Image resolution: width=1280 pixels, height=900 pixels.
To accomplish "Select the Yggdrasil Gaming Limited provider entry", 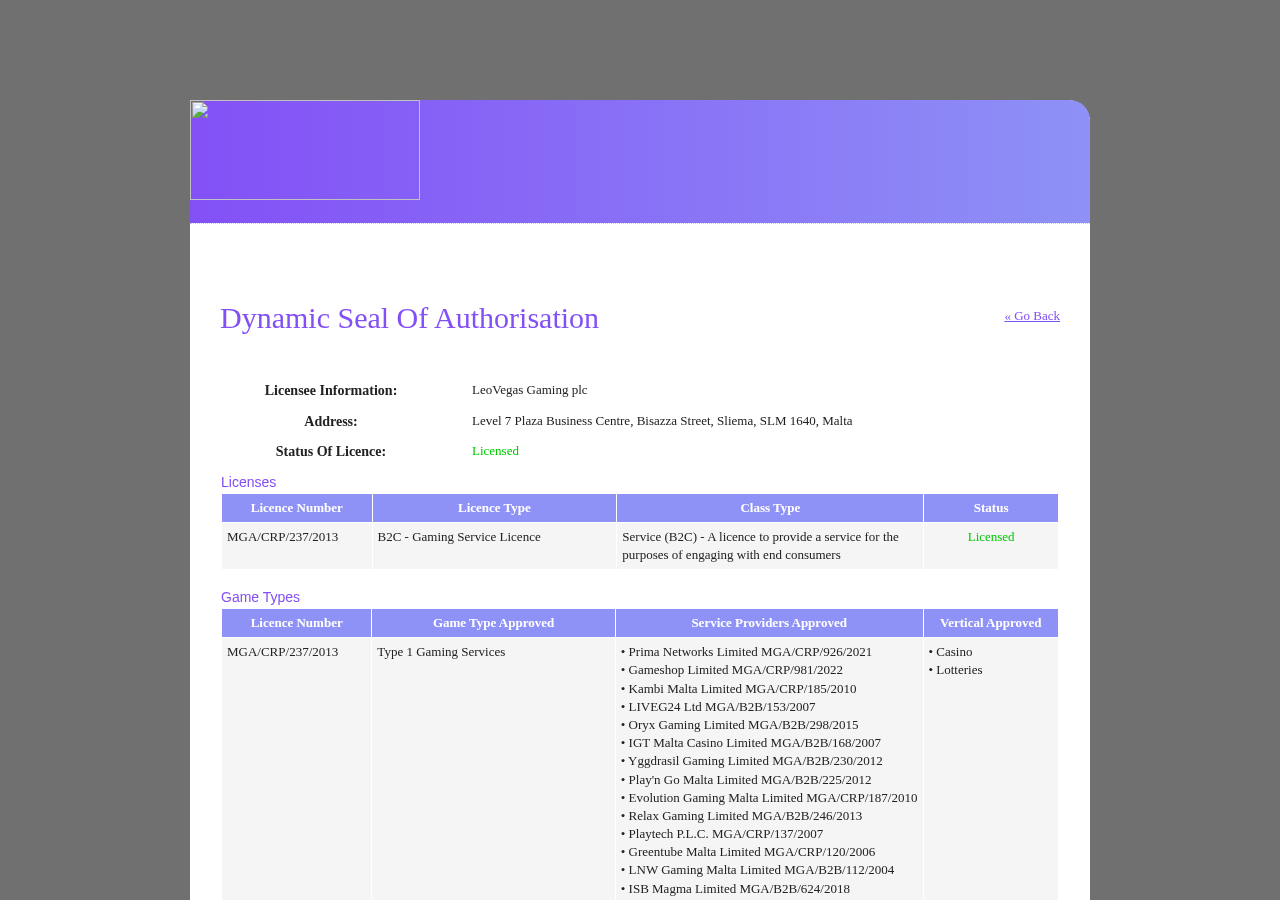I will [x=752, y=761].
